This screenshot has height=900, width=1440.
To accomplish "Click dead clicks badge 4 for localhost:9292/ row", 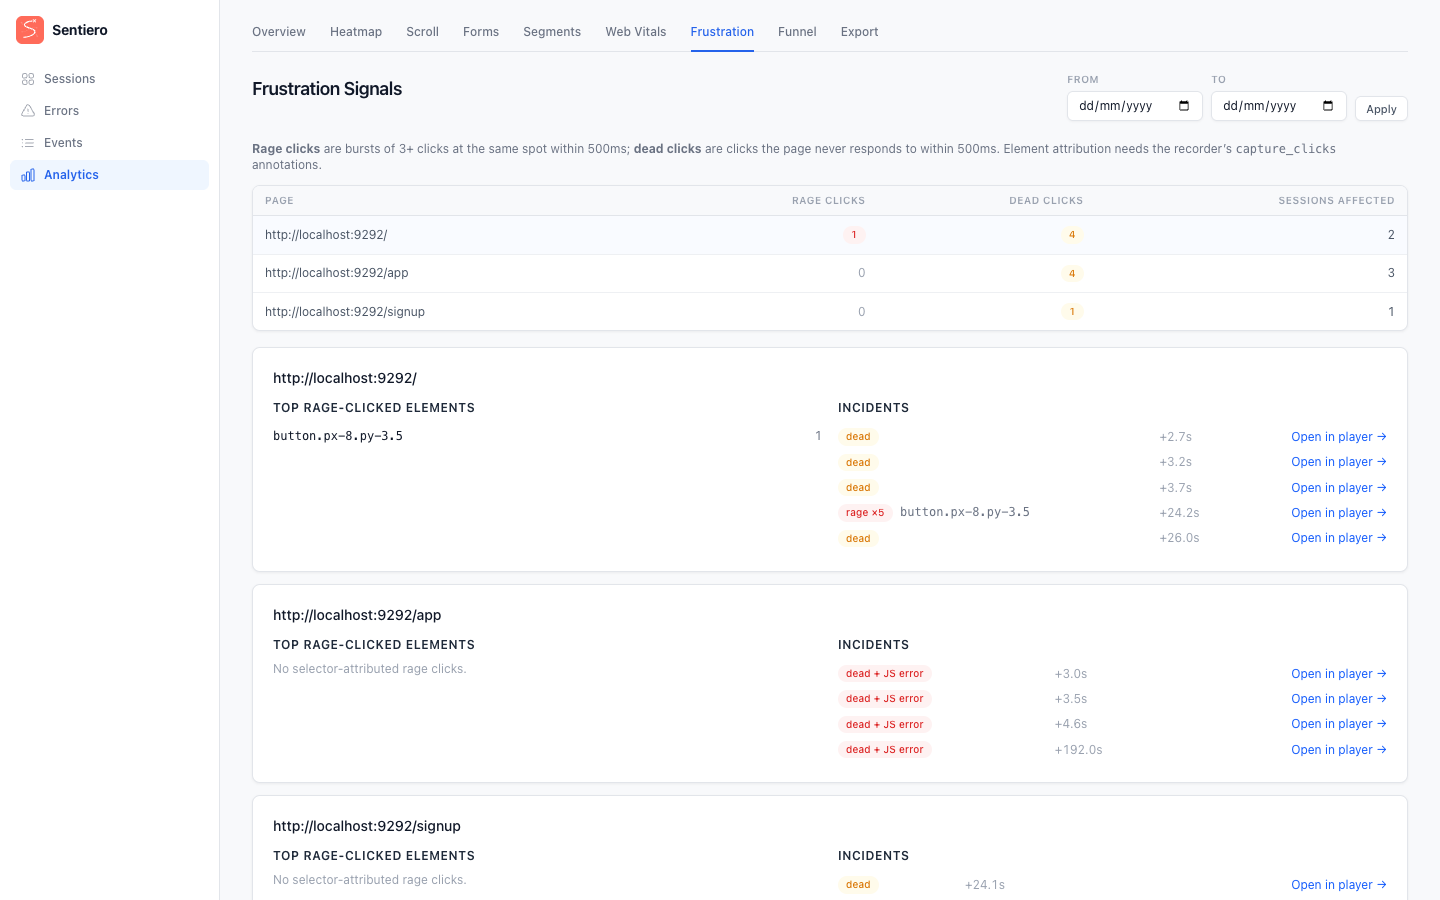I will click(x=1072, y=235).
